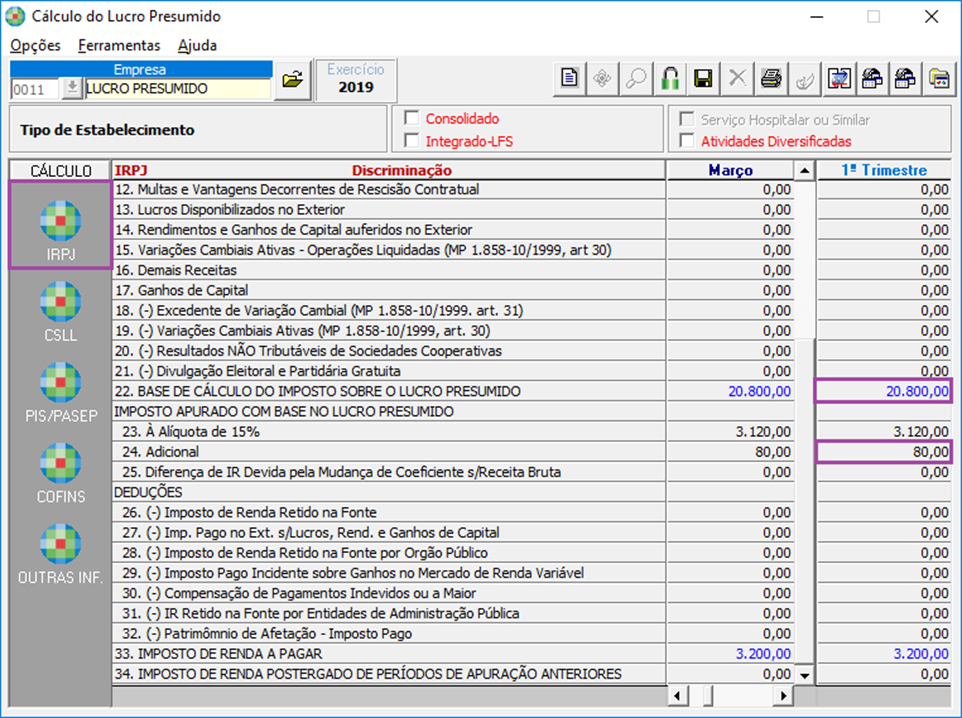The width and height of the screenshot is (962, 718).
Task: Select row 17. Ganhos de Capital
Action: (x=389, y=291)
